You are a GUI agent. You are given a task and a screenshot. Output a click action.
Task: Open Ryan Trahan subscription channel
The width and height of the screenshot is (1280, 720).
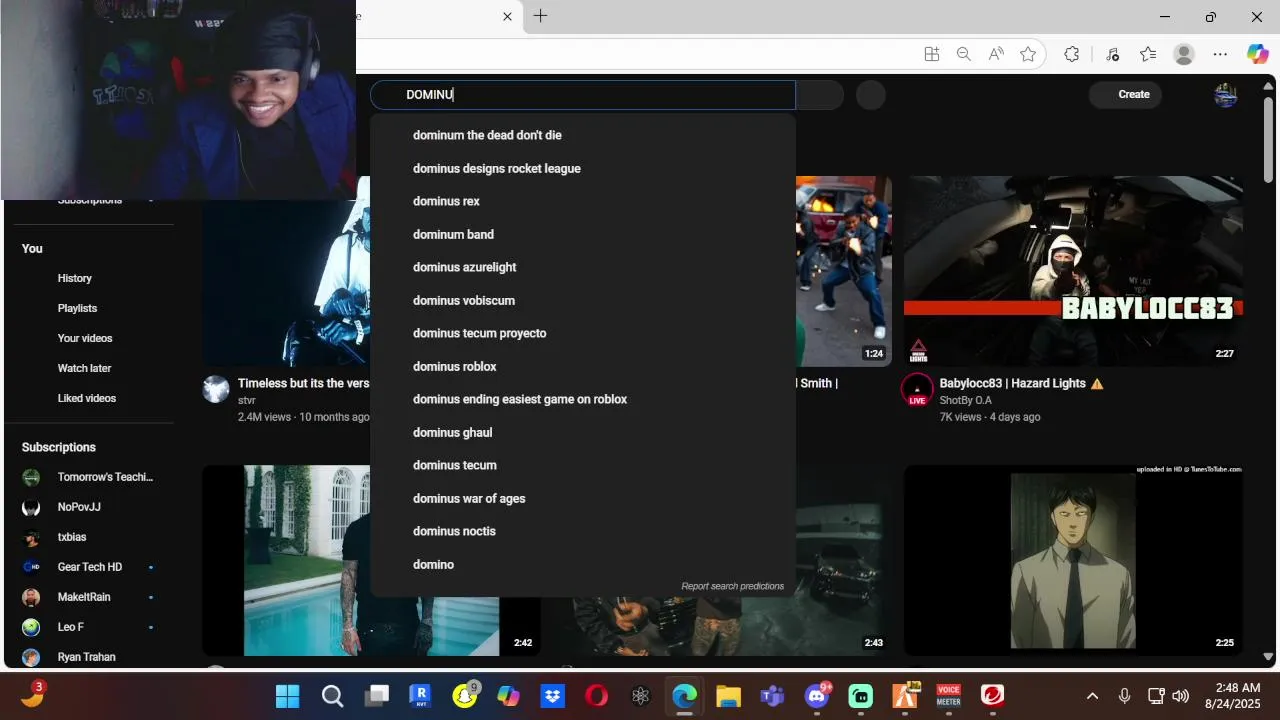point(88,657)
